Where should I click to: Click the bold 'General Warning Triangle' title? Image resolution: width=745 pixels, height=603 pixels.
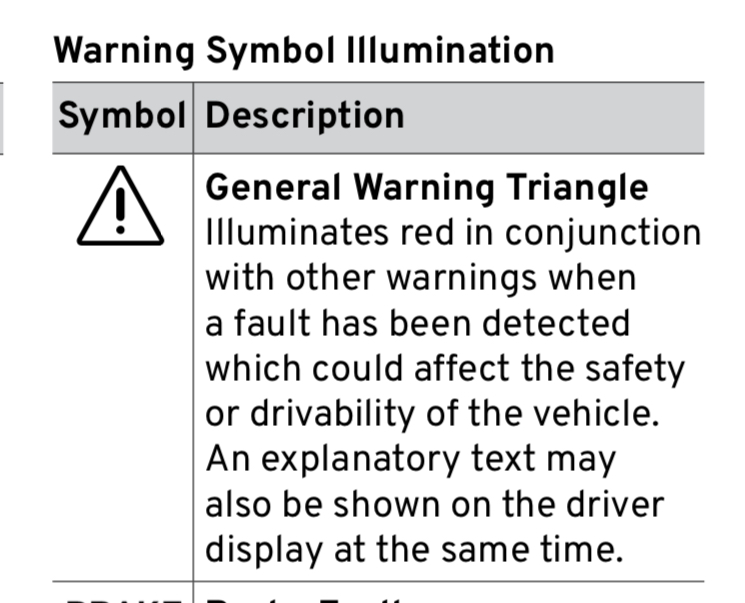(427, 189)
